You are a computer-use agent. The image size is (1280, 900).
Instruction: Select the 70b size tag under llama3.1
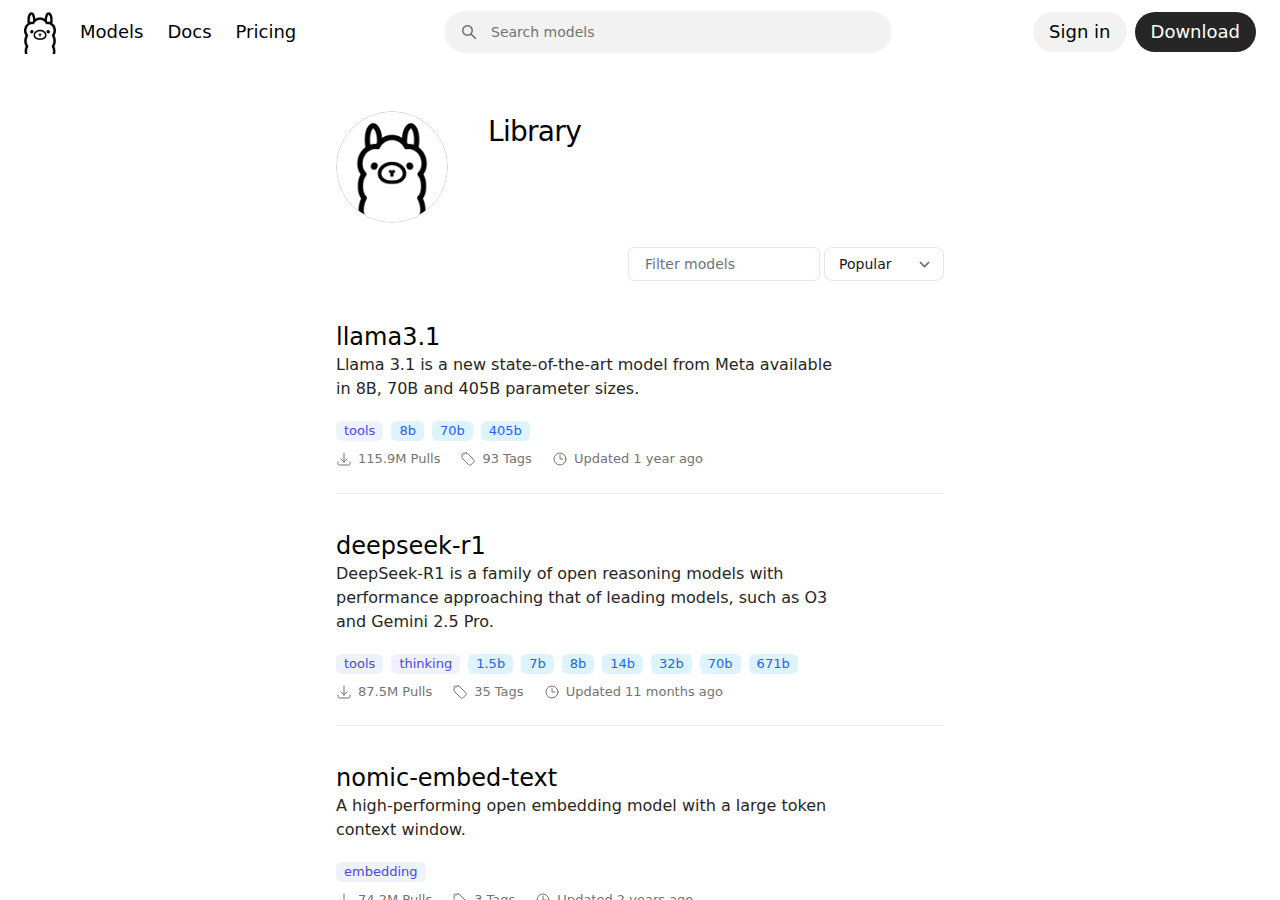453,431
